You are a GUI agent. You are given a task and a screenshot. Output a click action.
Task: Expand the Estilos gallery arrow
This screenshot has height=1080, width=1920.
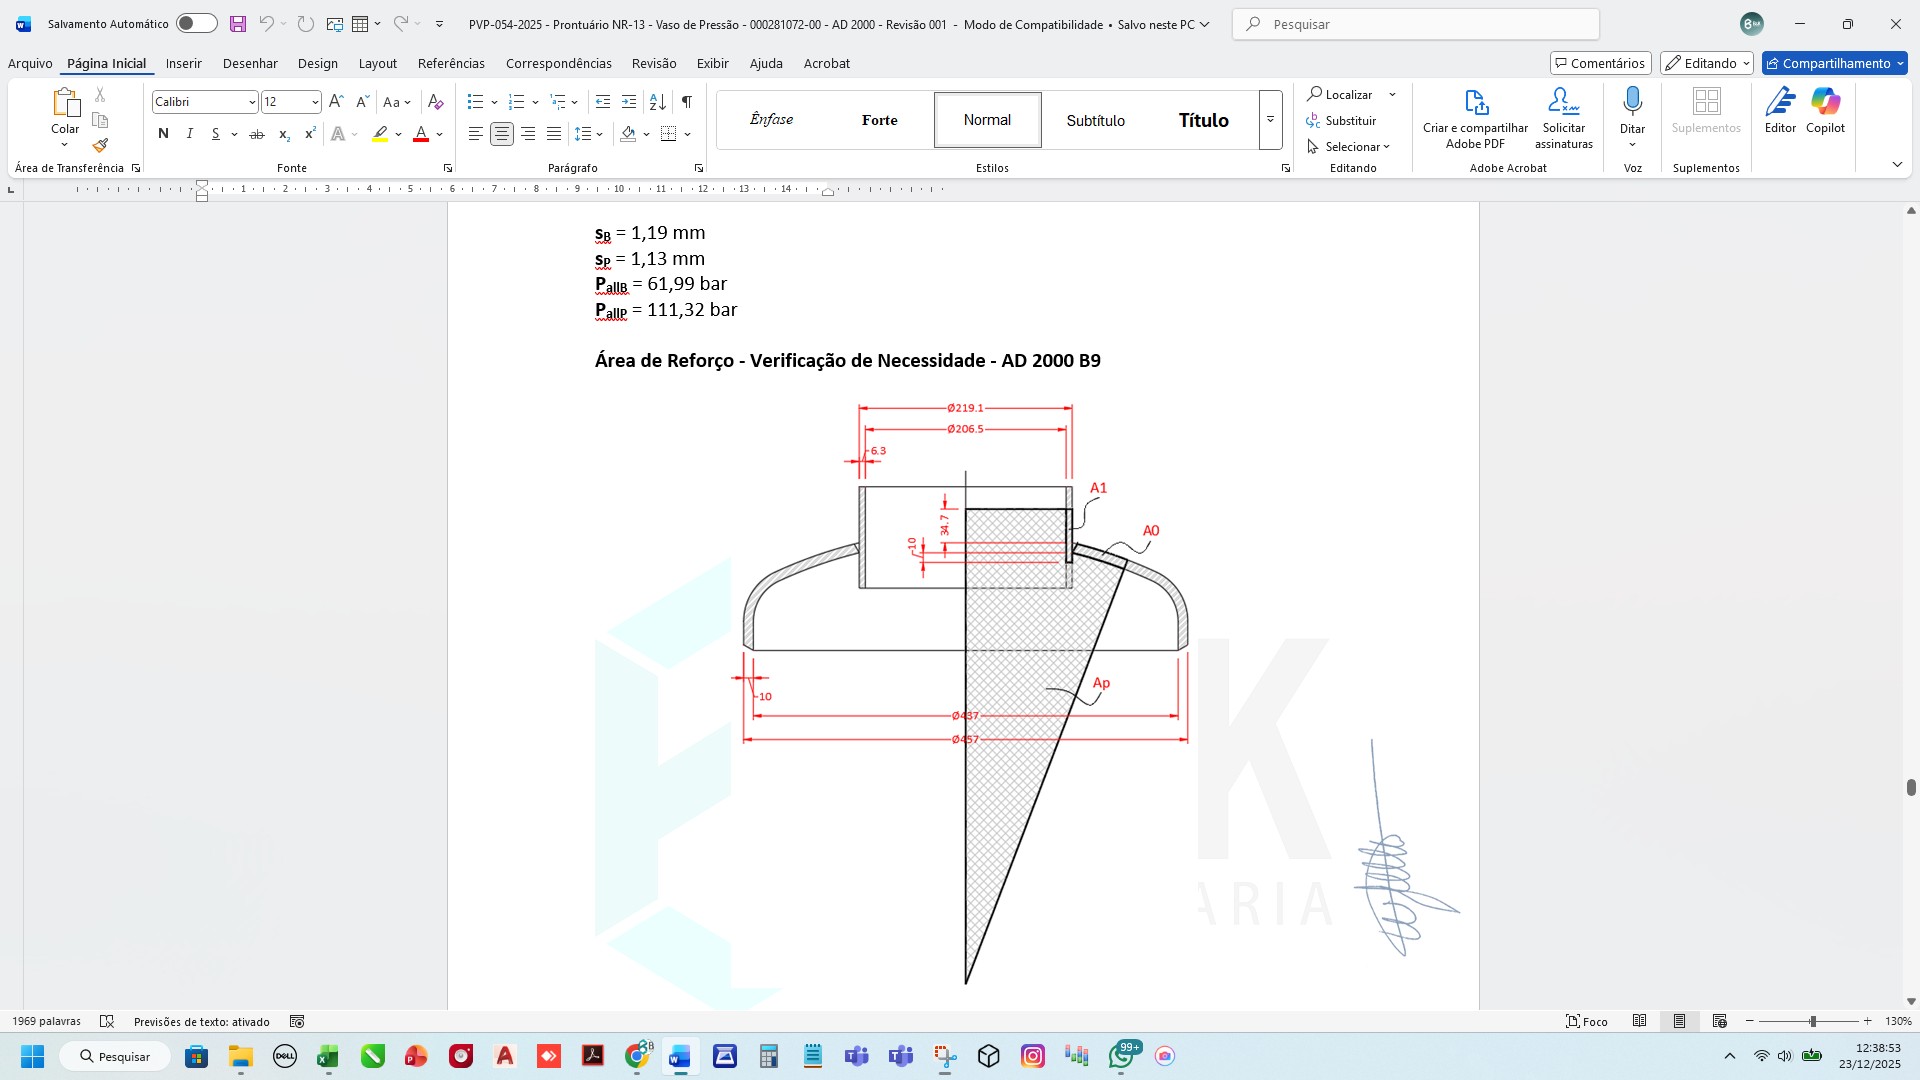1270,120
